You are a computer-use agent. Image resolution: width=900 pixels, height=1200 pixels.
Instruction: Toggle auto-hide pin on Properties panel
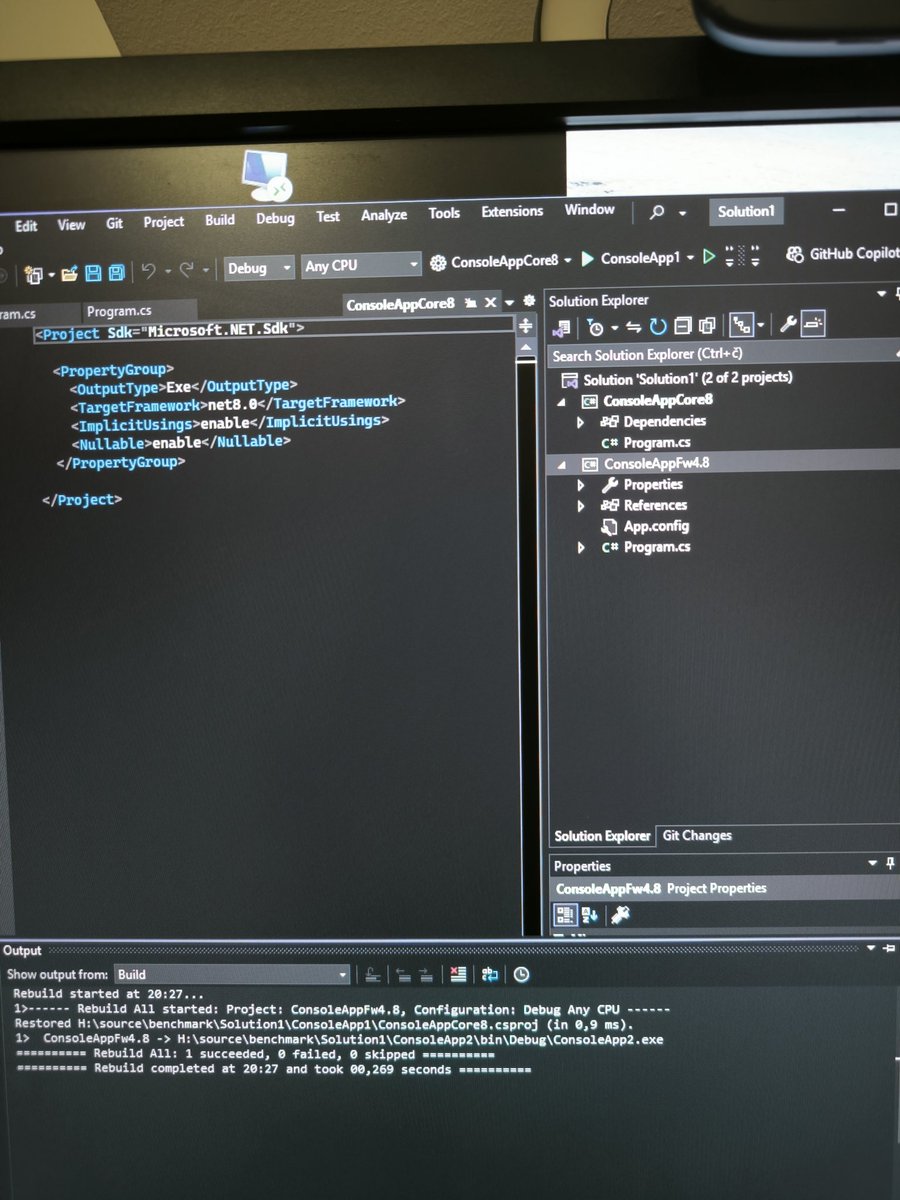(890, 863)
